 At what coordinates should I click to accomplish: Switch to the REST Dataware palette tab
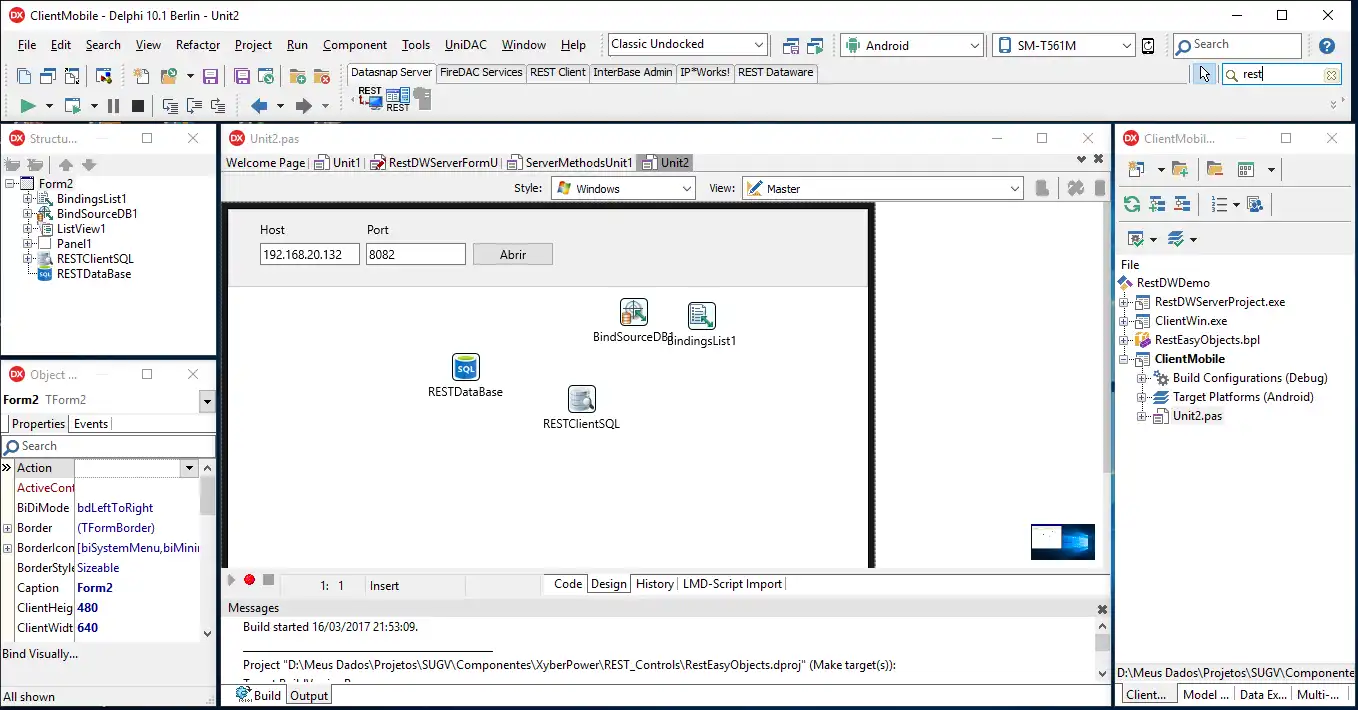pos(775,72)
